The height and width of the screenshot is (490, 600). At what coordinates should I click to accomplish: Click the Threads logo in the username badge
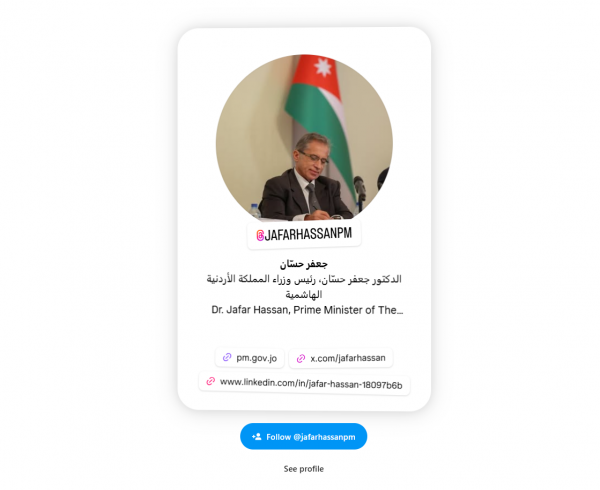point(260,236)
